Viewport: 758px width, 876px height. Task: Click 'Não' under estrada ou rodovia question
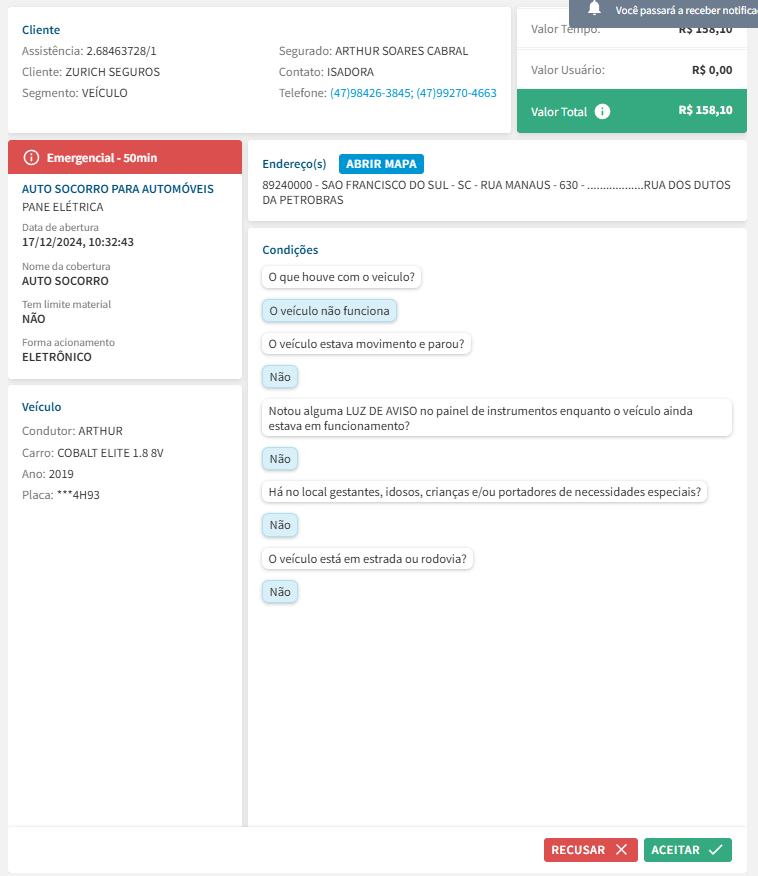[x=280, y=592]
